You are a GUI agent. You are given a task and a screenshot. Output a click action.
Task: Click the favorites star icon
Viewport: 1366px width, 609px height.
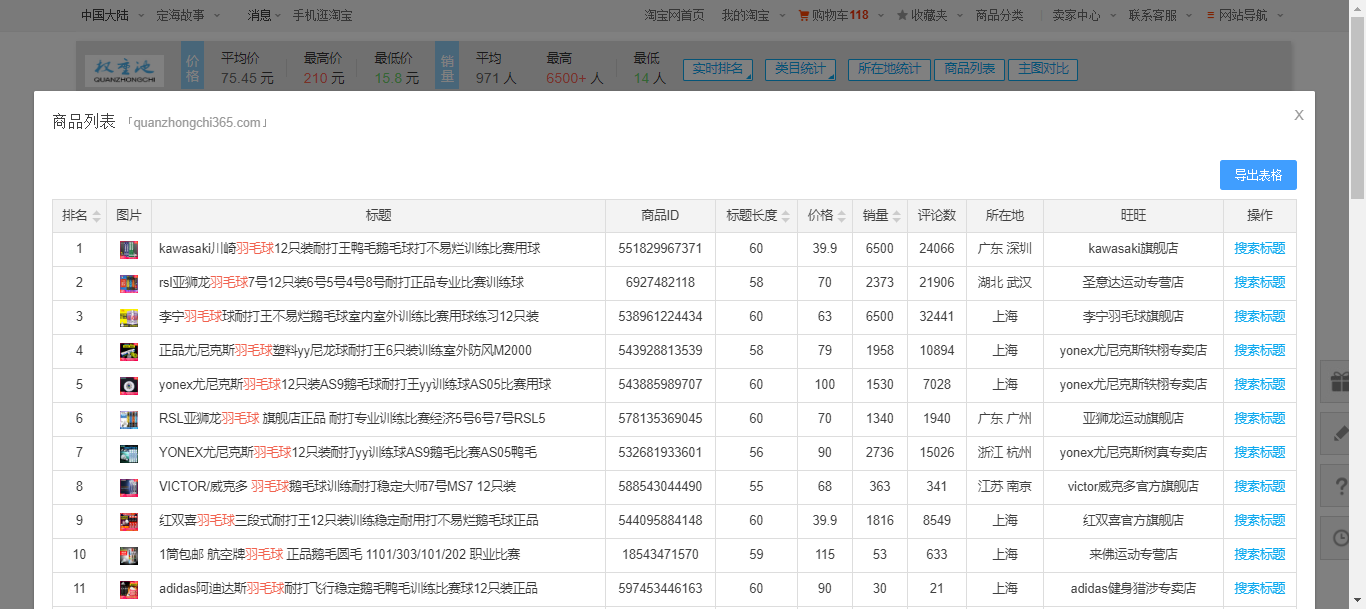pyautogui.click(x=902, y=15)
